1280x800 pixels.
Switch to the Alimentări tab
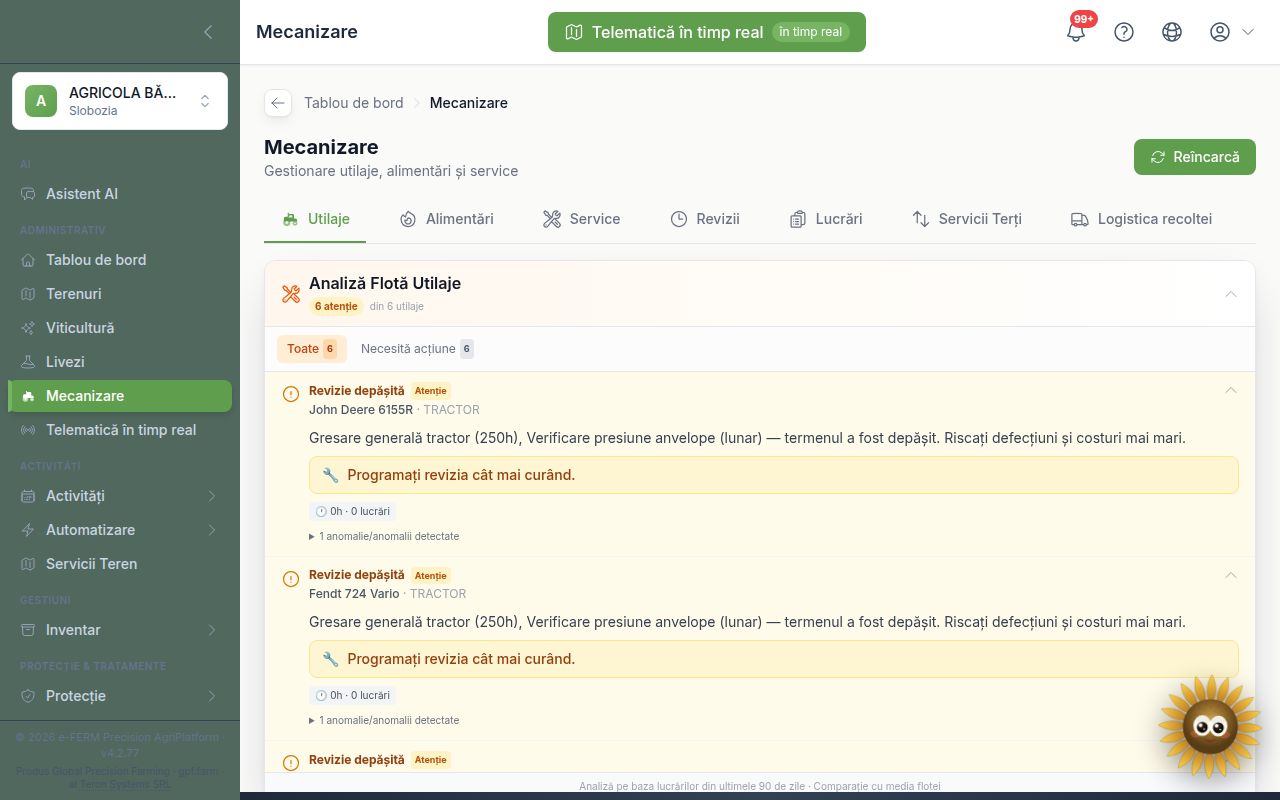(446, 219)
